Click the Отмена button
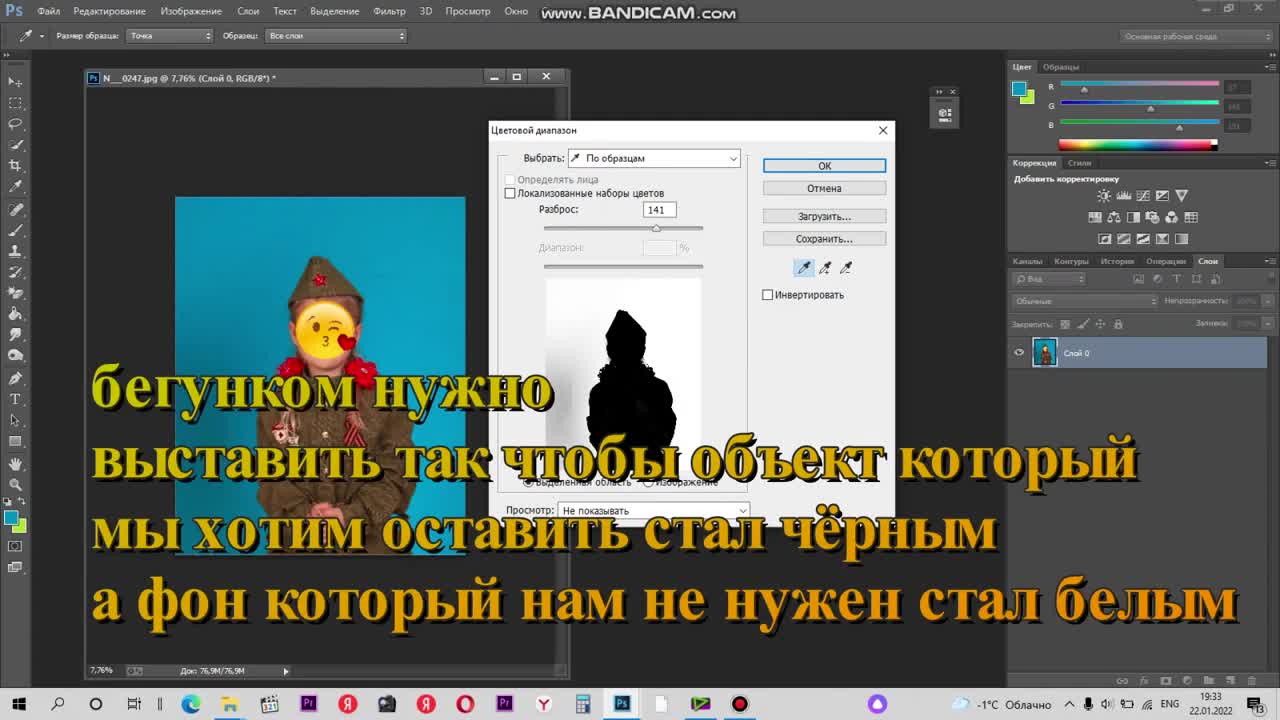Viewport: 1280px width, 720px height. pyautogui.click(x=824, y=188)
